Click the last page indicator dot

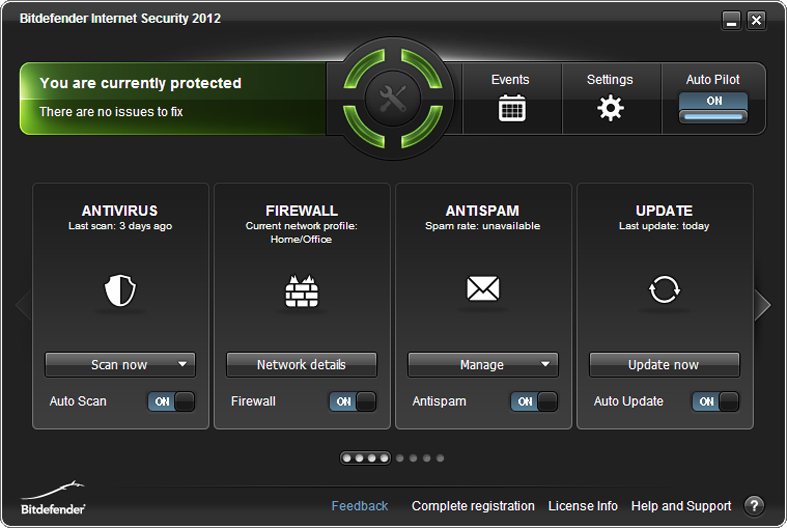pos(440,458)
